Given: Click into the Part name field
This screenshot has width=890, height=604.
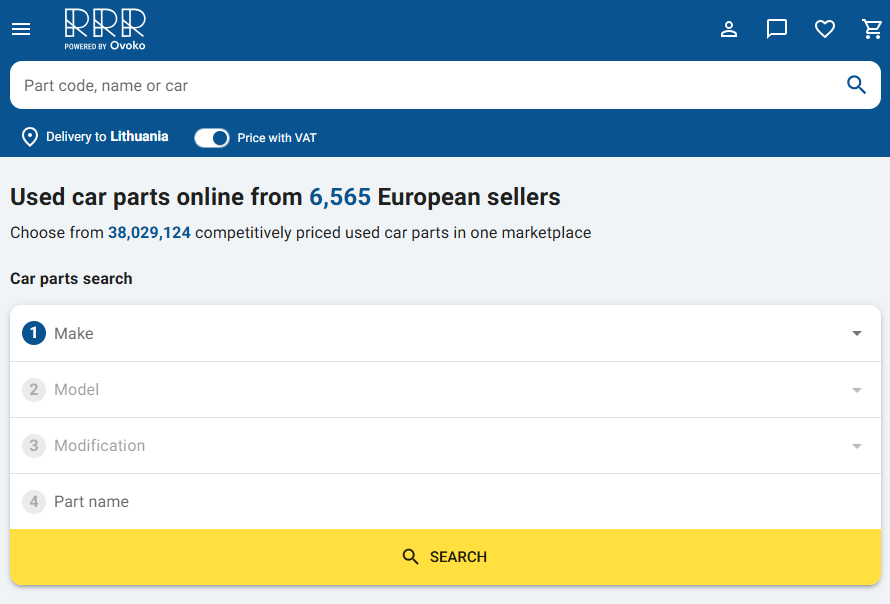Looking at the screenshot, I should coord(445,502).
